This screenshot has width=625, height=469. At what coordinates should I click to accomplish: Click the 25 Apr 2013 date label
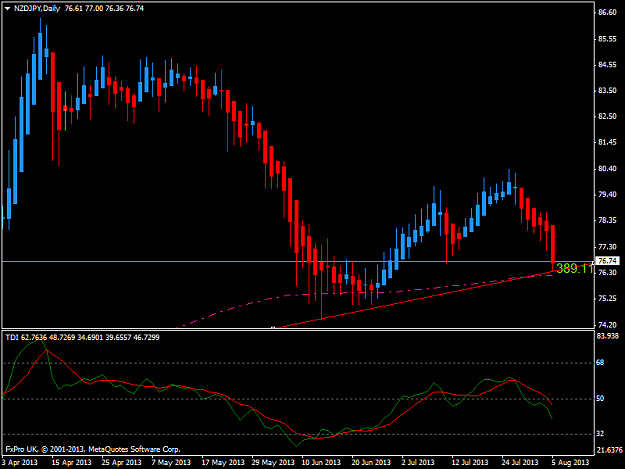(x=122, y=462)
